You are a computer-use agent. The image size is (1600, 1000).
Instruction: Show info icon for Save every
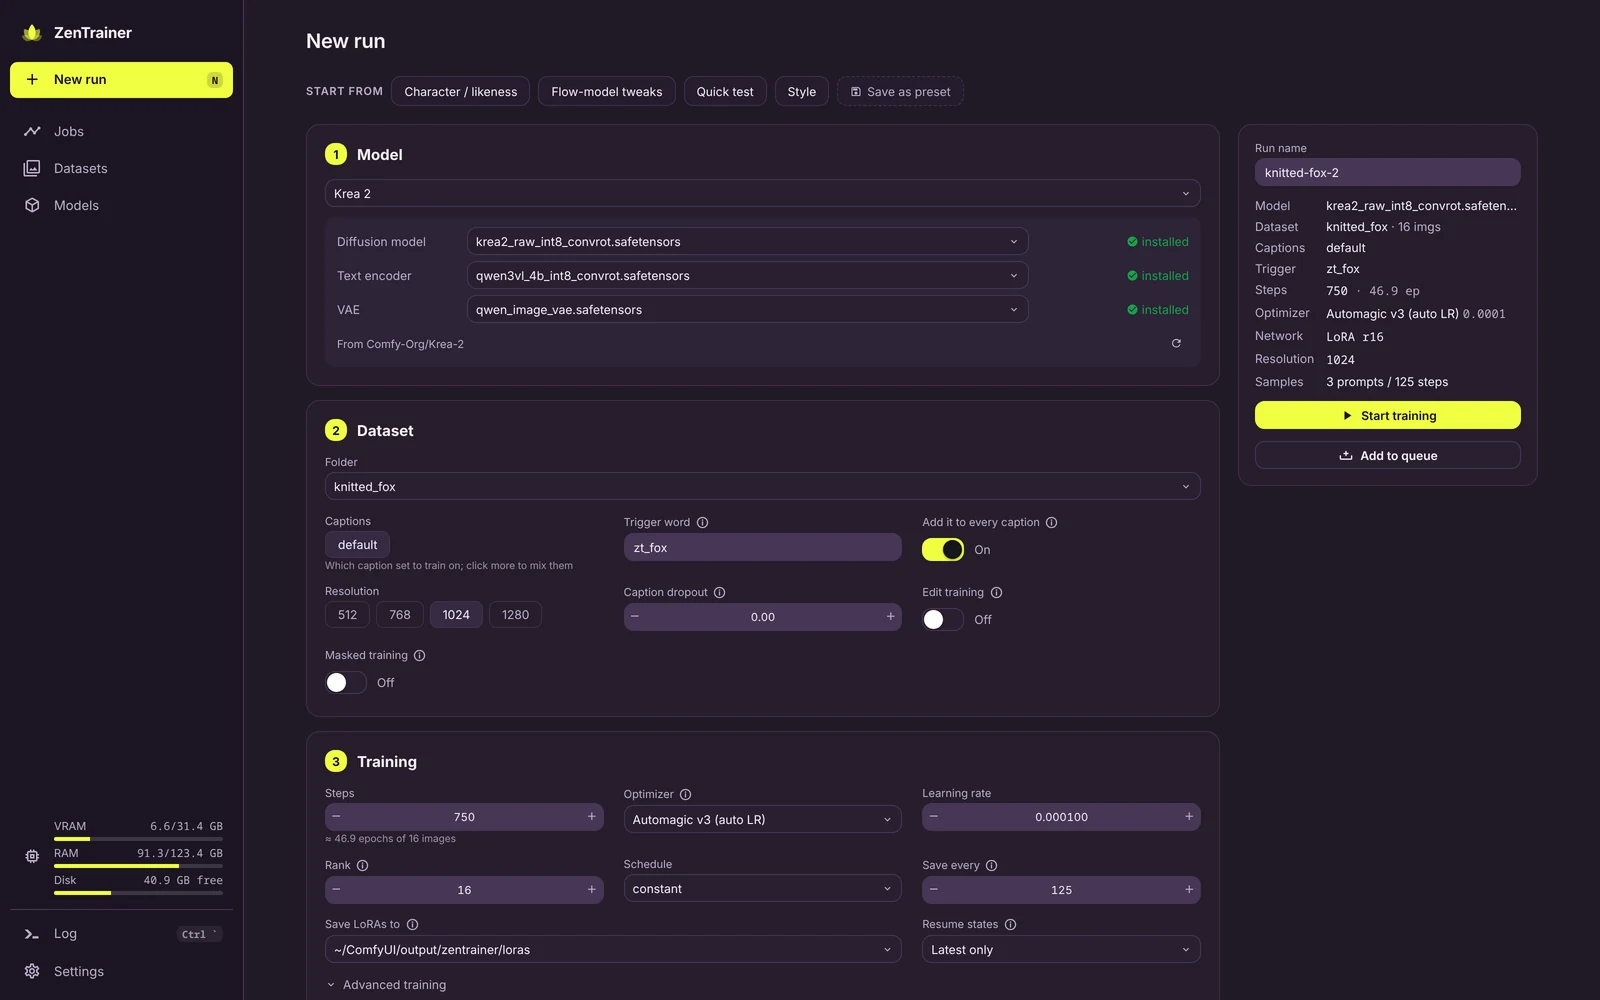(991, 865)
